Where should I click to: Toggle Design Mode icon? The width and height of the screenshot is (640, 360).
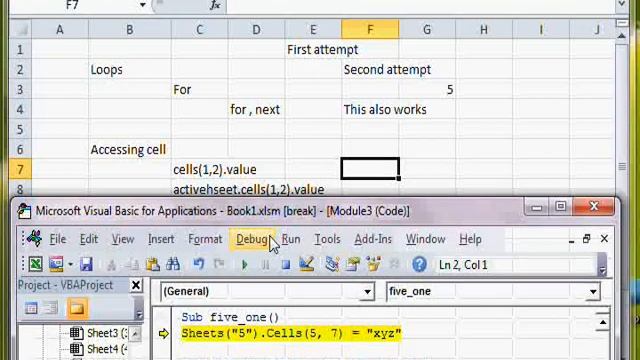click(x=306, y=264)
